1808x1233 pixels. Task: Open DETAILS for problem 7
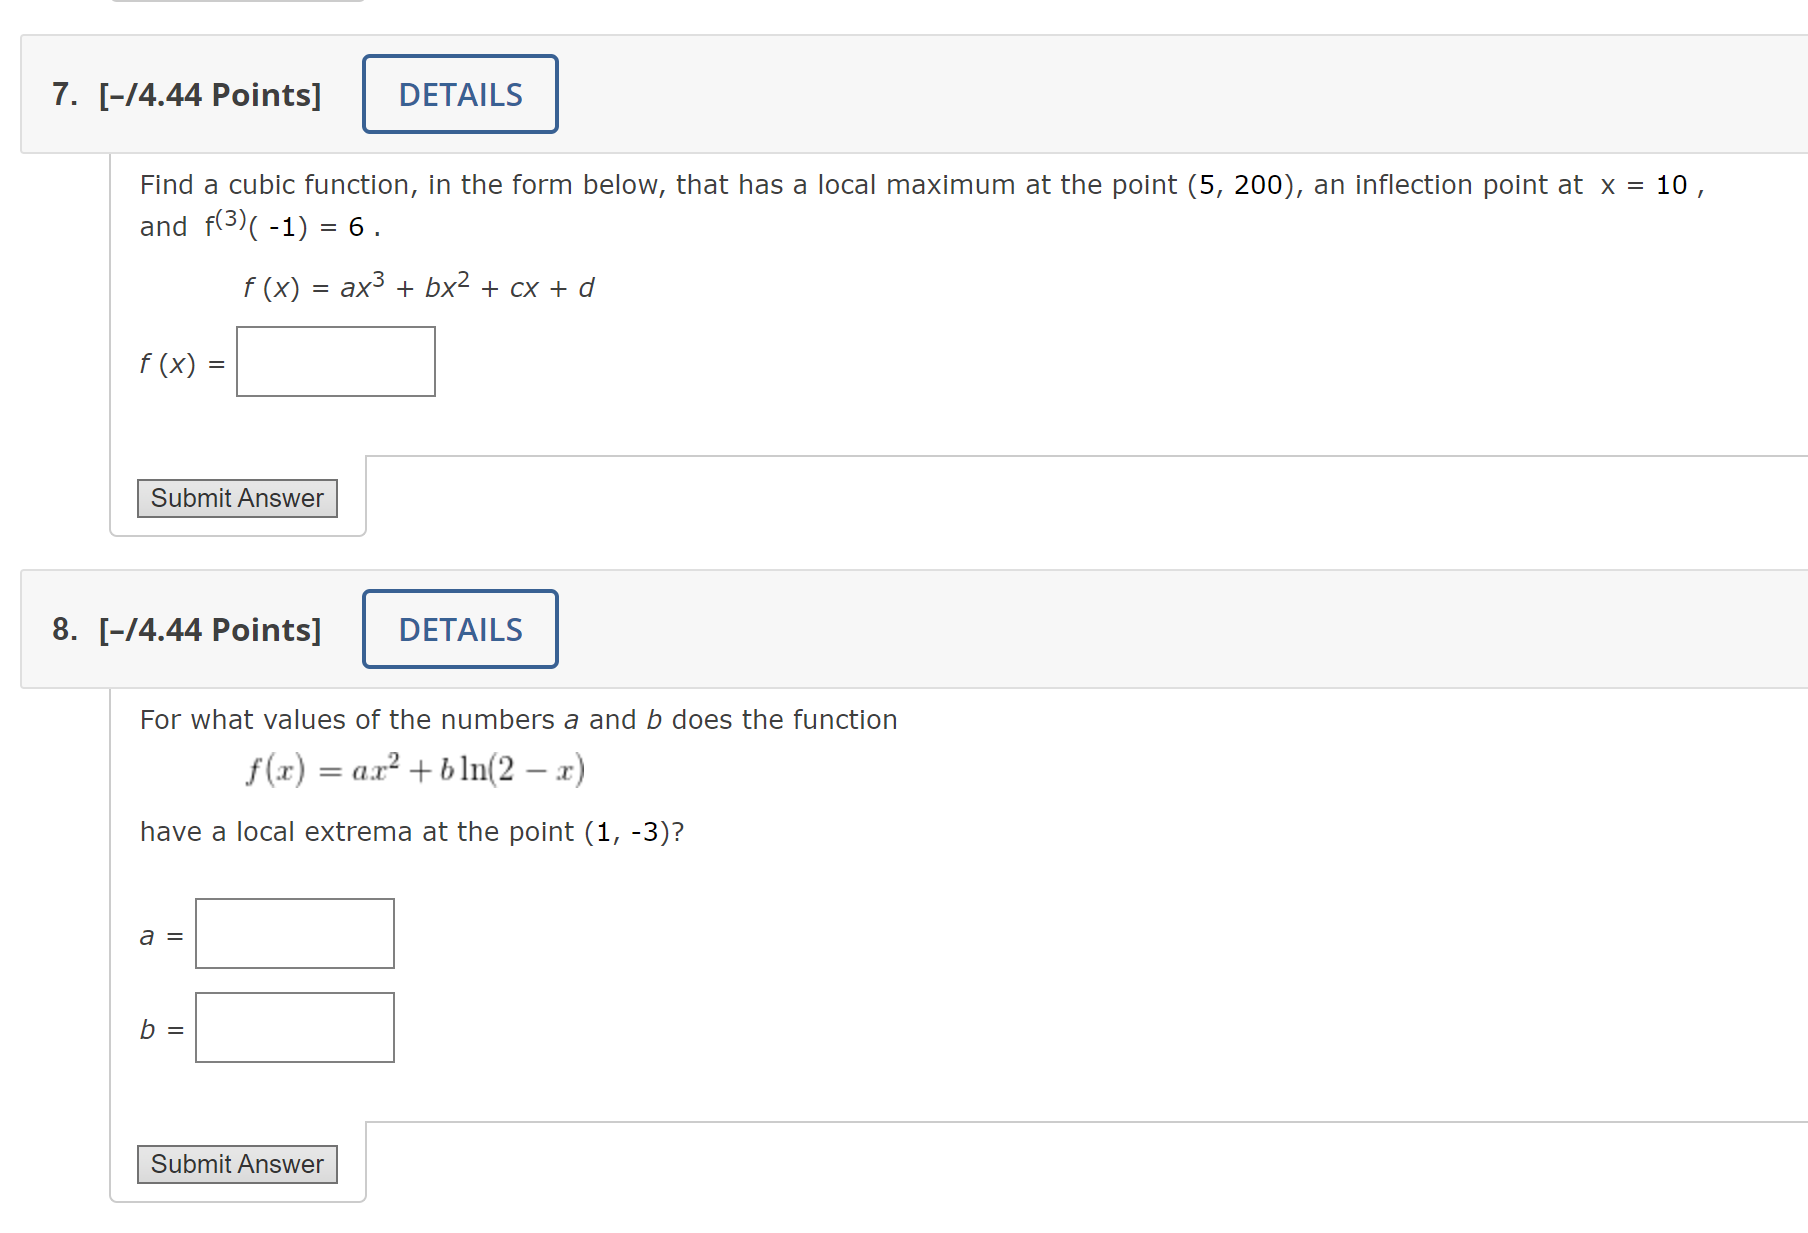pos(459,93)
